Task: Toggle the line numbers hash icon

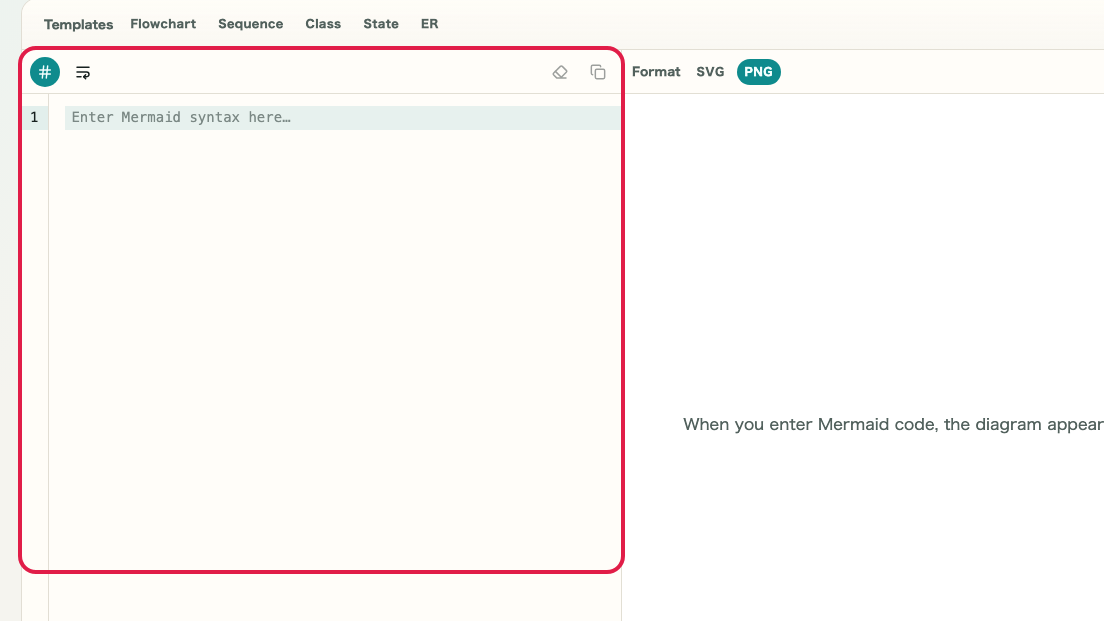Action: 44,72
